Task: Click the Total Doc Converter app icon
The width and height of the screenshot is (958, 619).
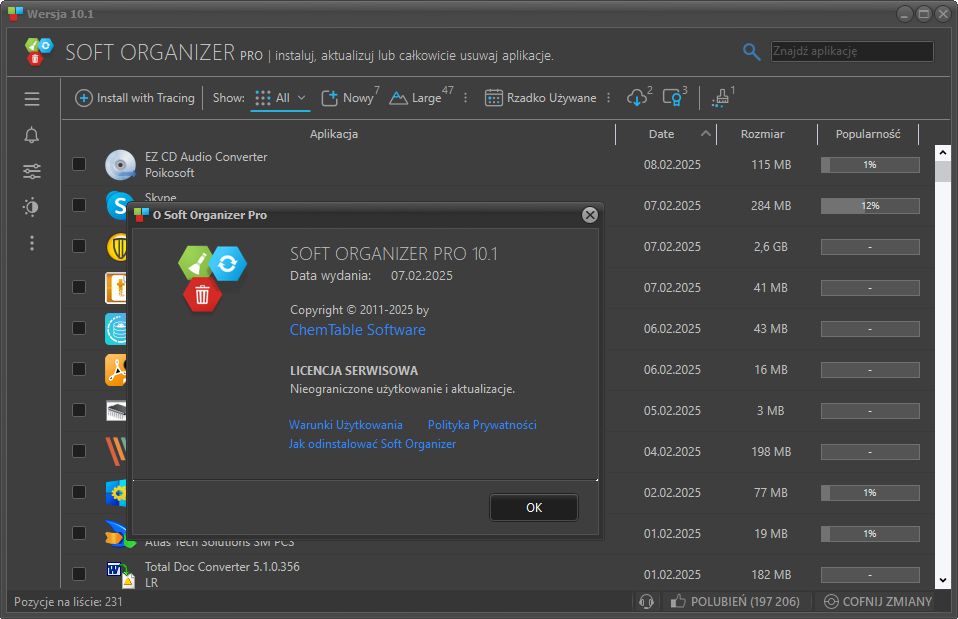Action: pyautogui.click(x=120, y=574)
